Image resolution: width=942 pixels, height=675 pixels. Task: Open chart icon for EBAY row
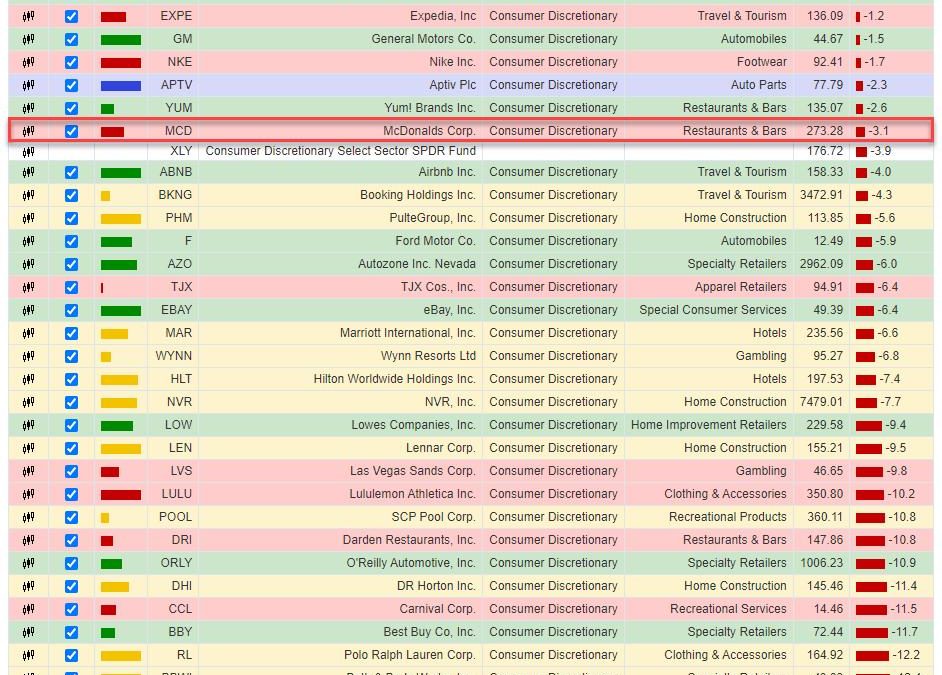click(28, 310)
